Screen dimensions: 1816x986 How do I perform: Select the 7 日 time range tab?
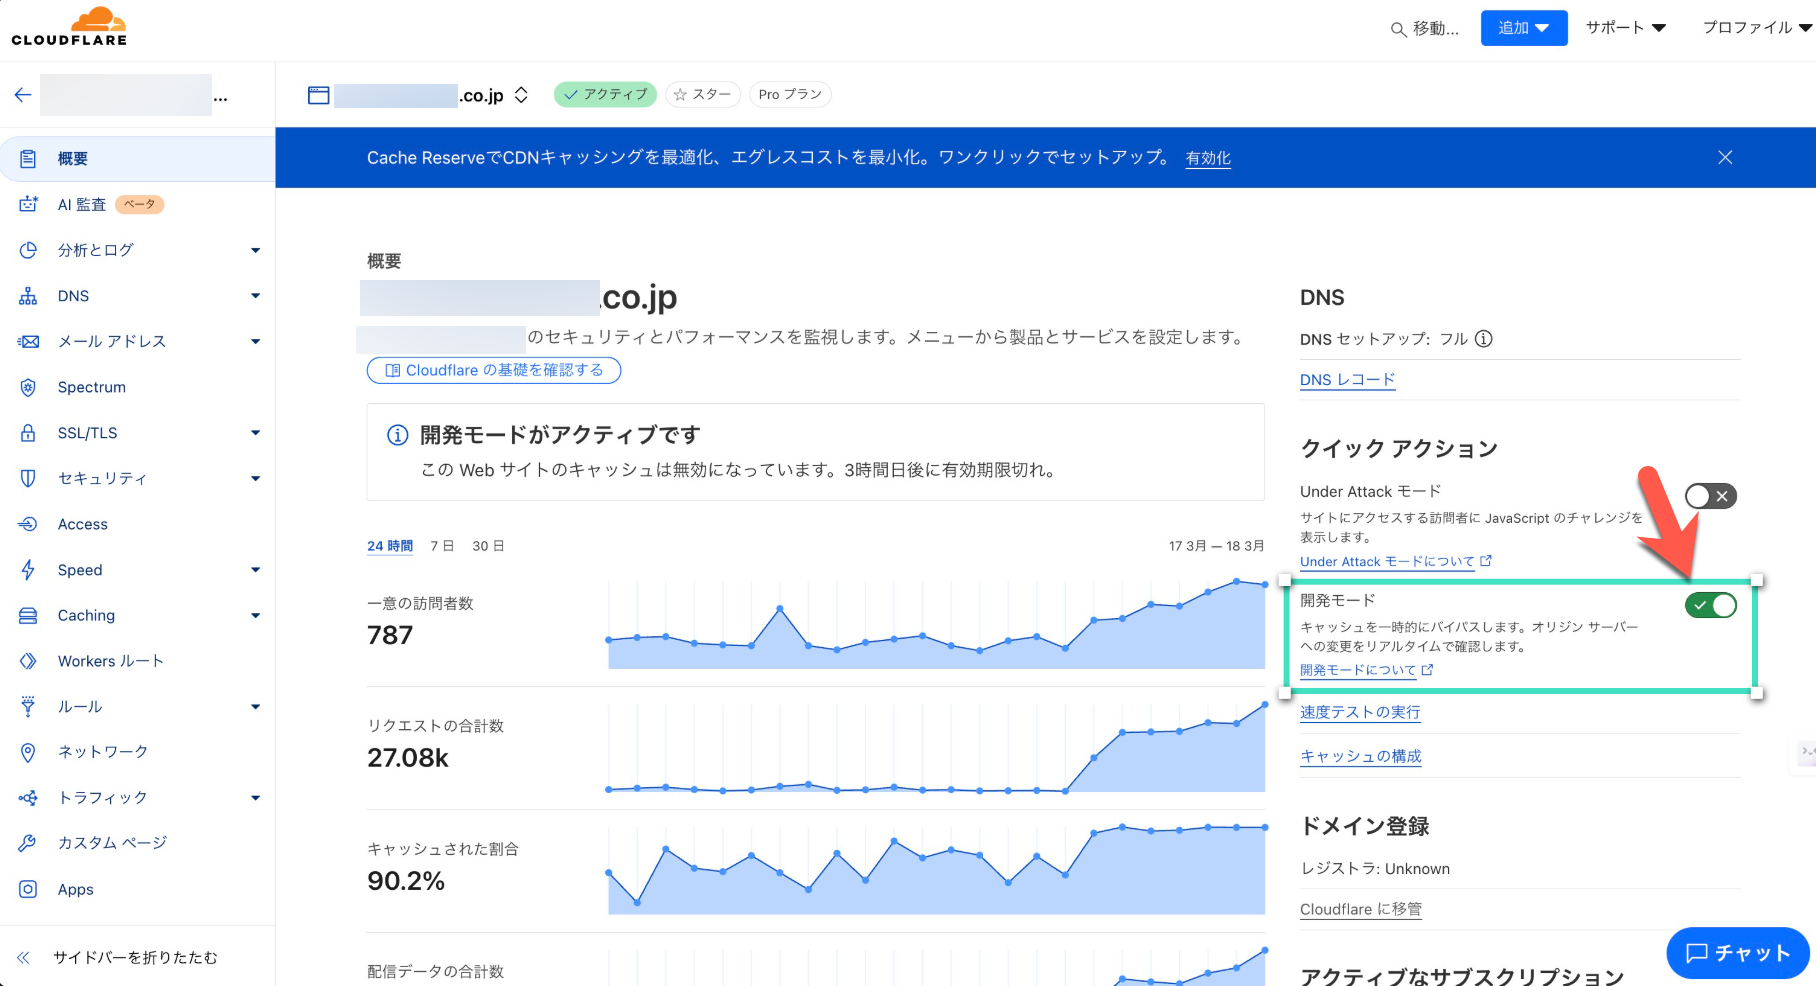[442, 546]
